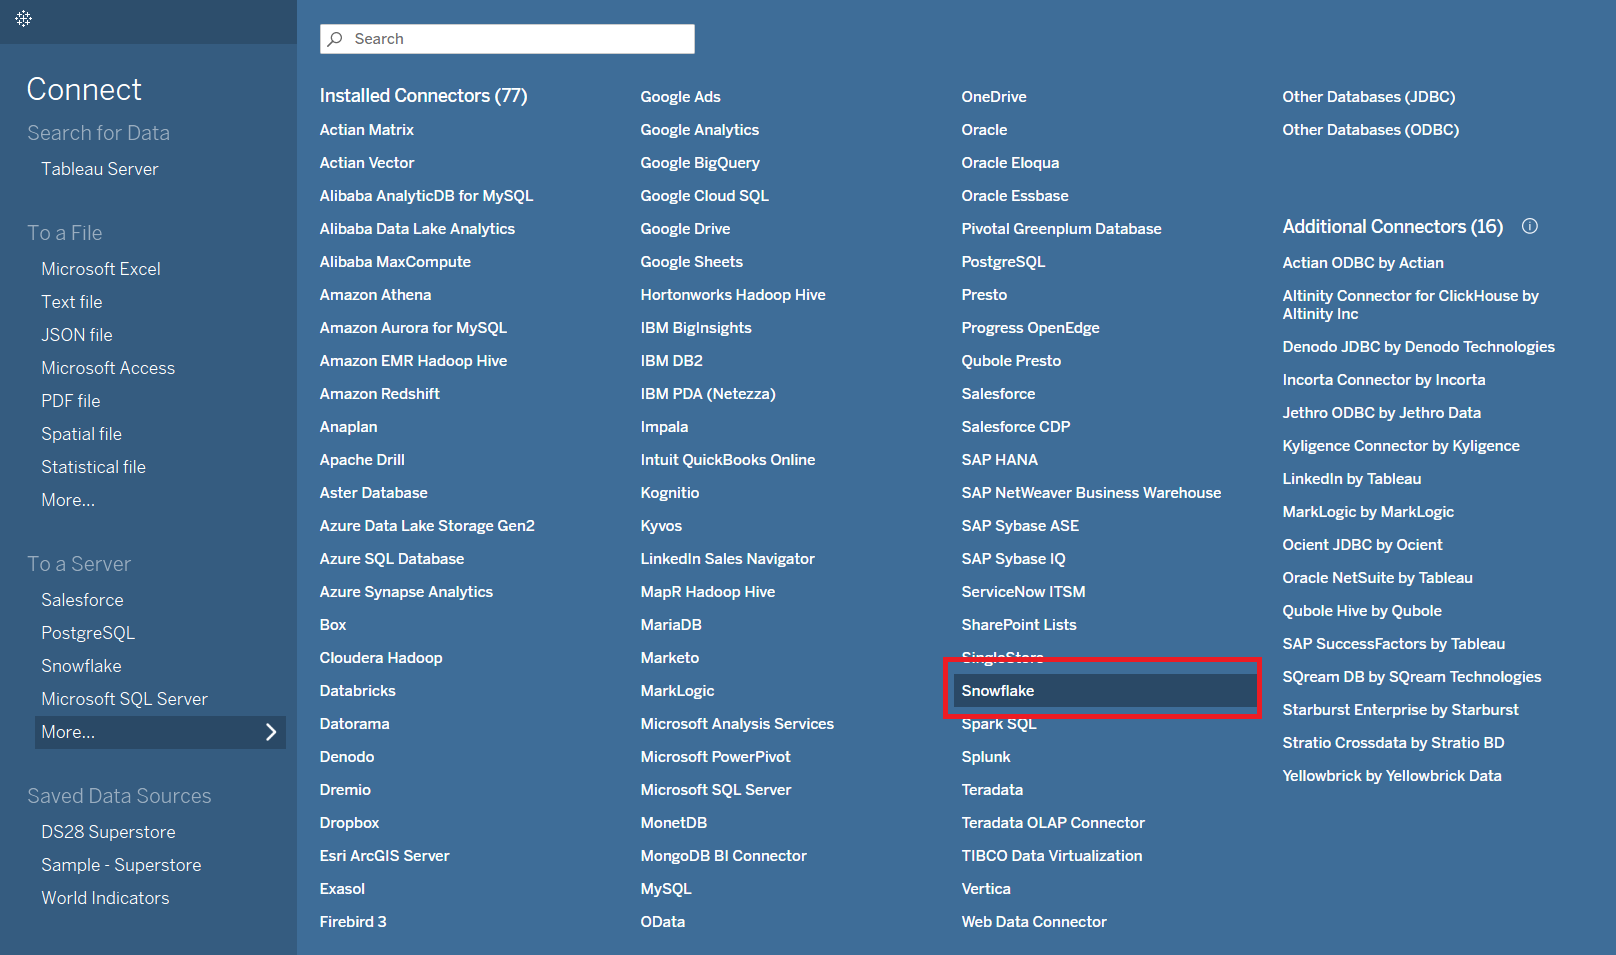The height and width of the screenshot is (955, 1616).
Task: Connect to Intuit QuickBooks Online
Action: click(x=728, y=460)
